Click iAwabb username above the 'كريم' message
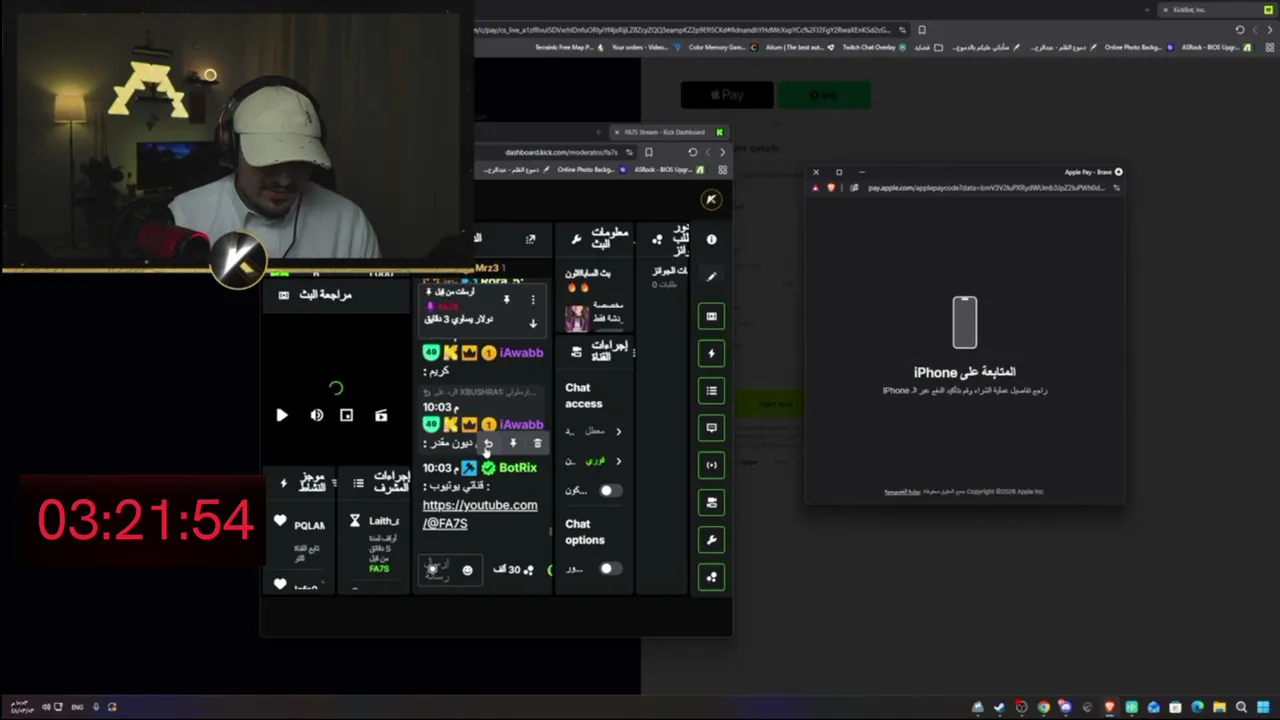This screenshot has height=720, width=1280. (x=521, y=353)
